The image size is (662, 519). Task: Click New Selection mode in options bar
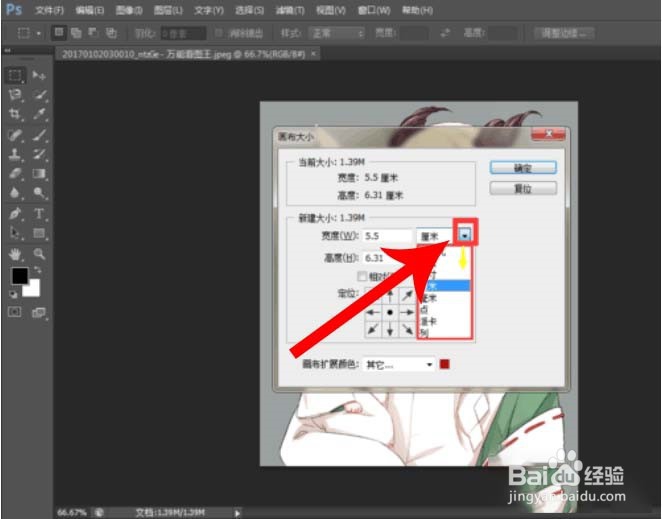[x=59, y=33]
